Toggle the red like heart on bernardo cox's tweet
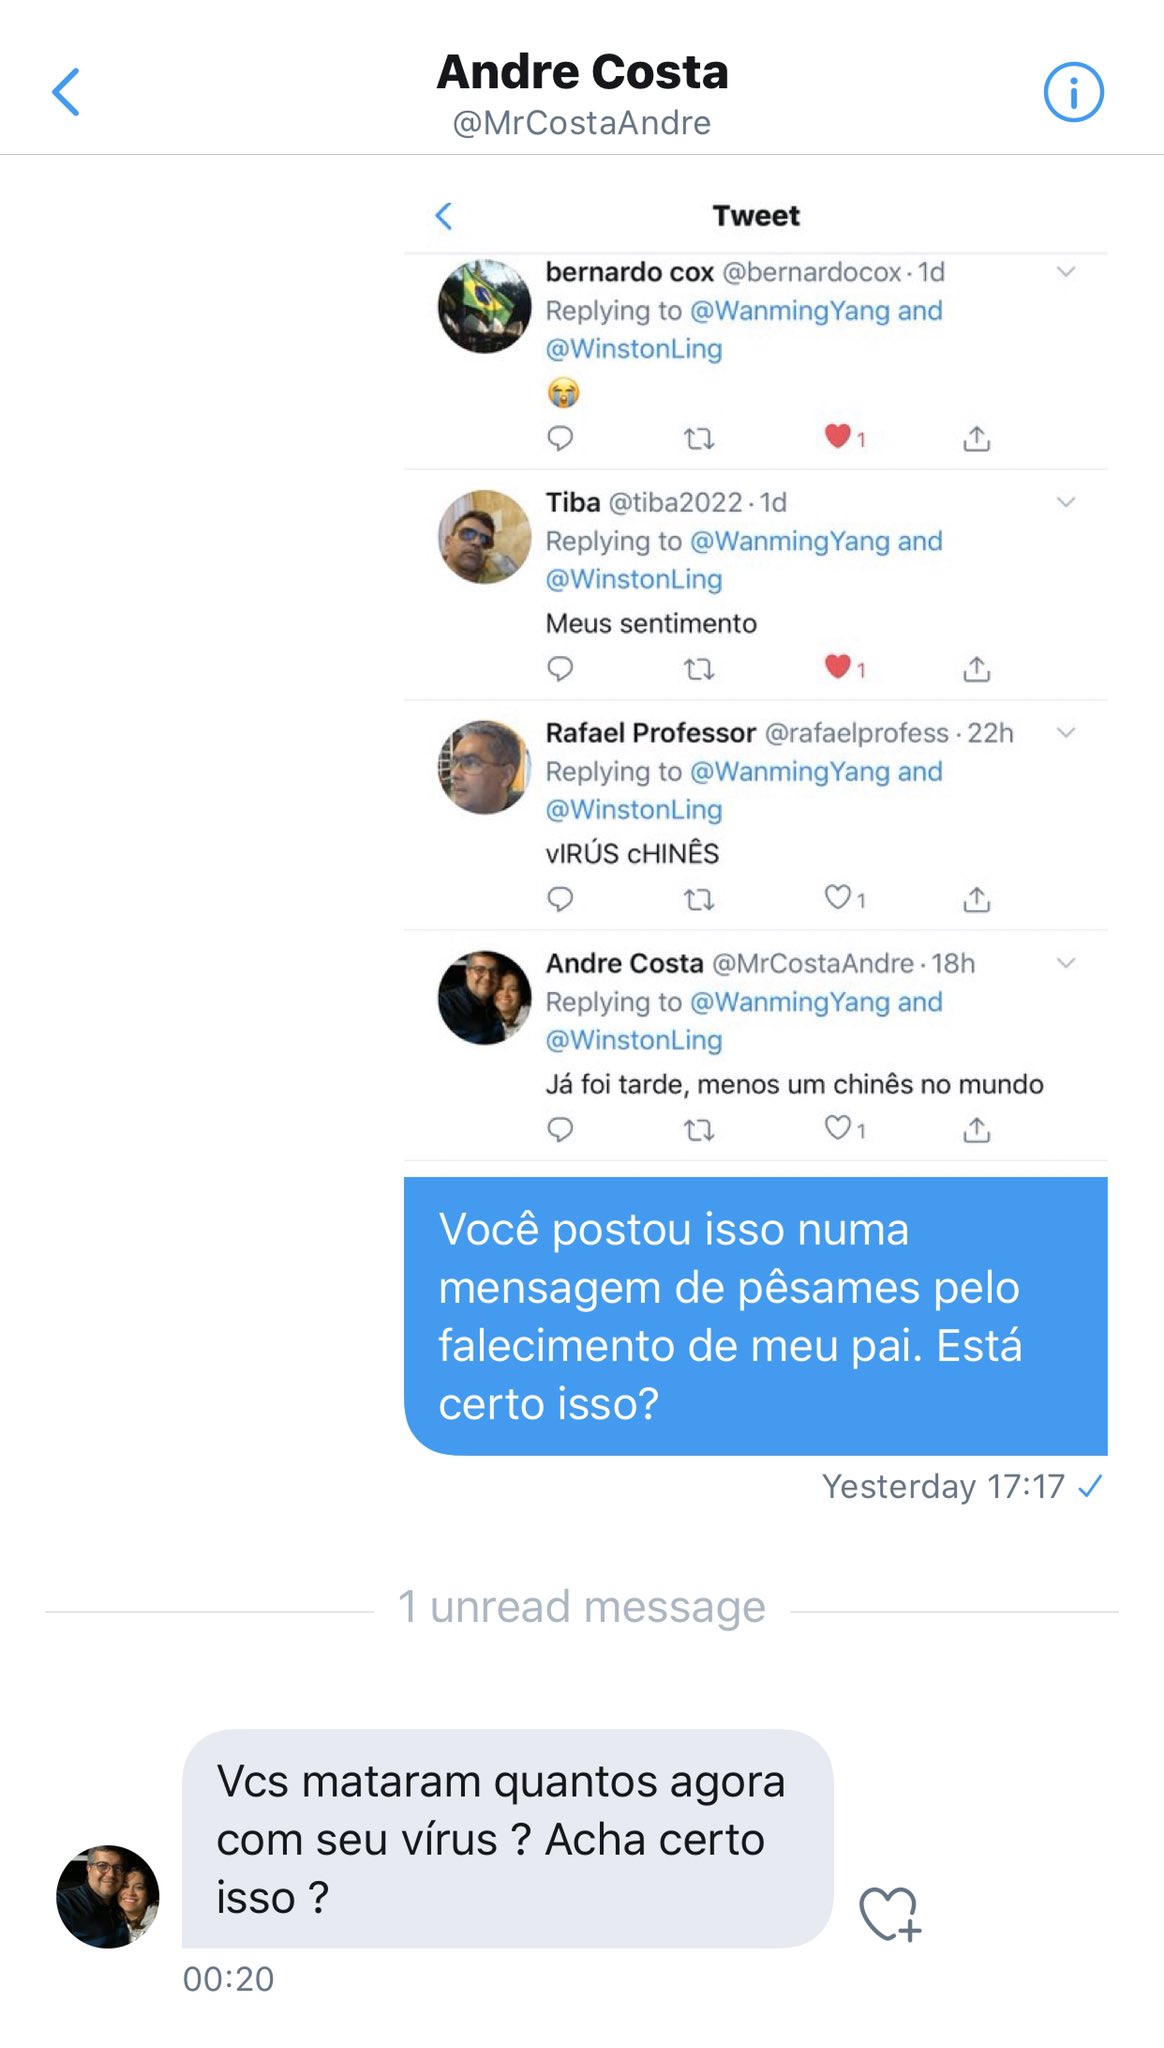This screenshot has width=1164, height=2048. [x=837, y=436]
